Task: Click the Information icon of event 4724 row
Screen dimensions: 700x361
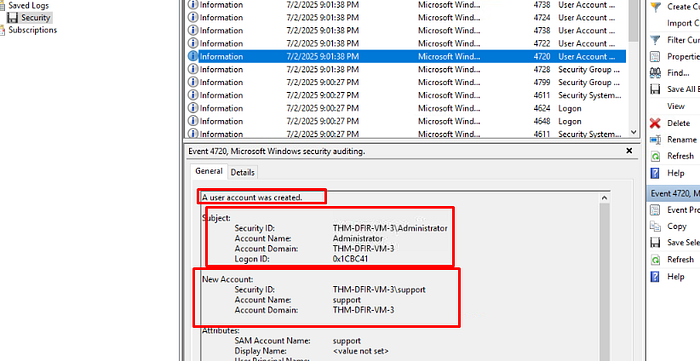Action: click(x=193, y=17)
